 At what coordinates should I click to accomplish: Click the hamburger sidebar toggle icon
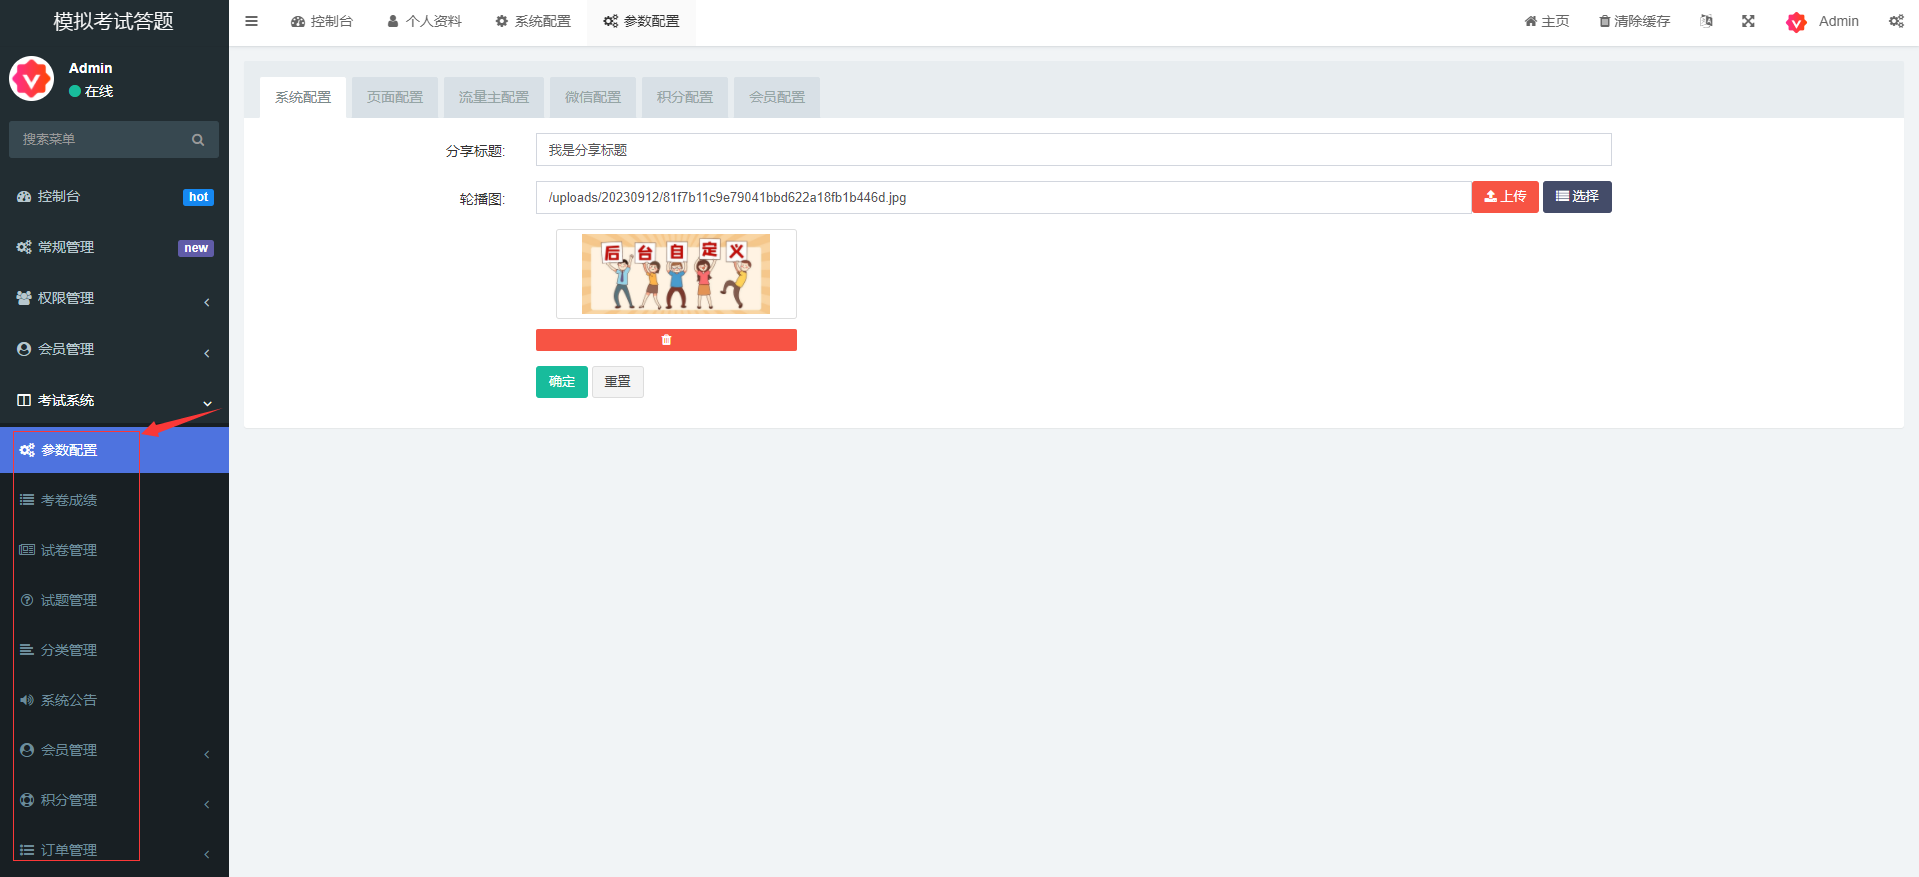(x=251, y=21)
